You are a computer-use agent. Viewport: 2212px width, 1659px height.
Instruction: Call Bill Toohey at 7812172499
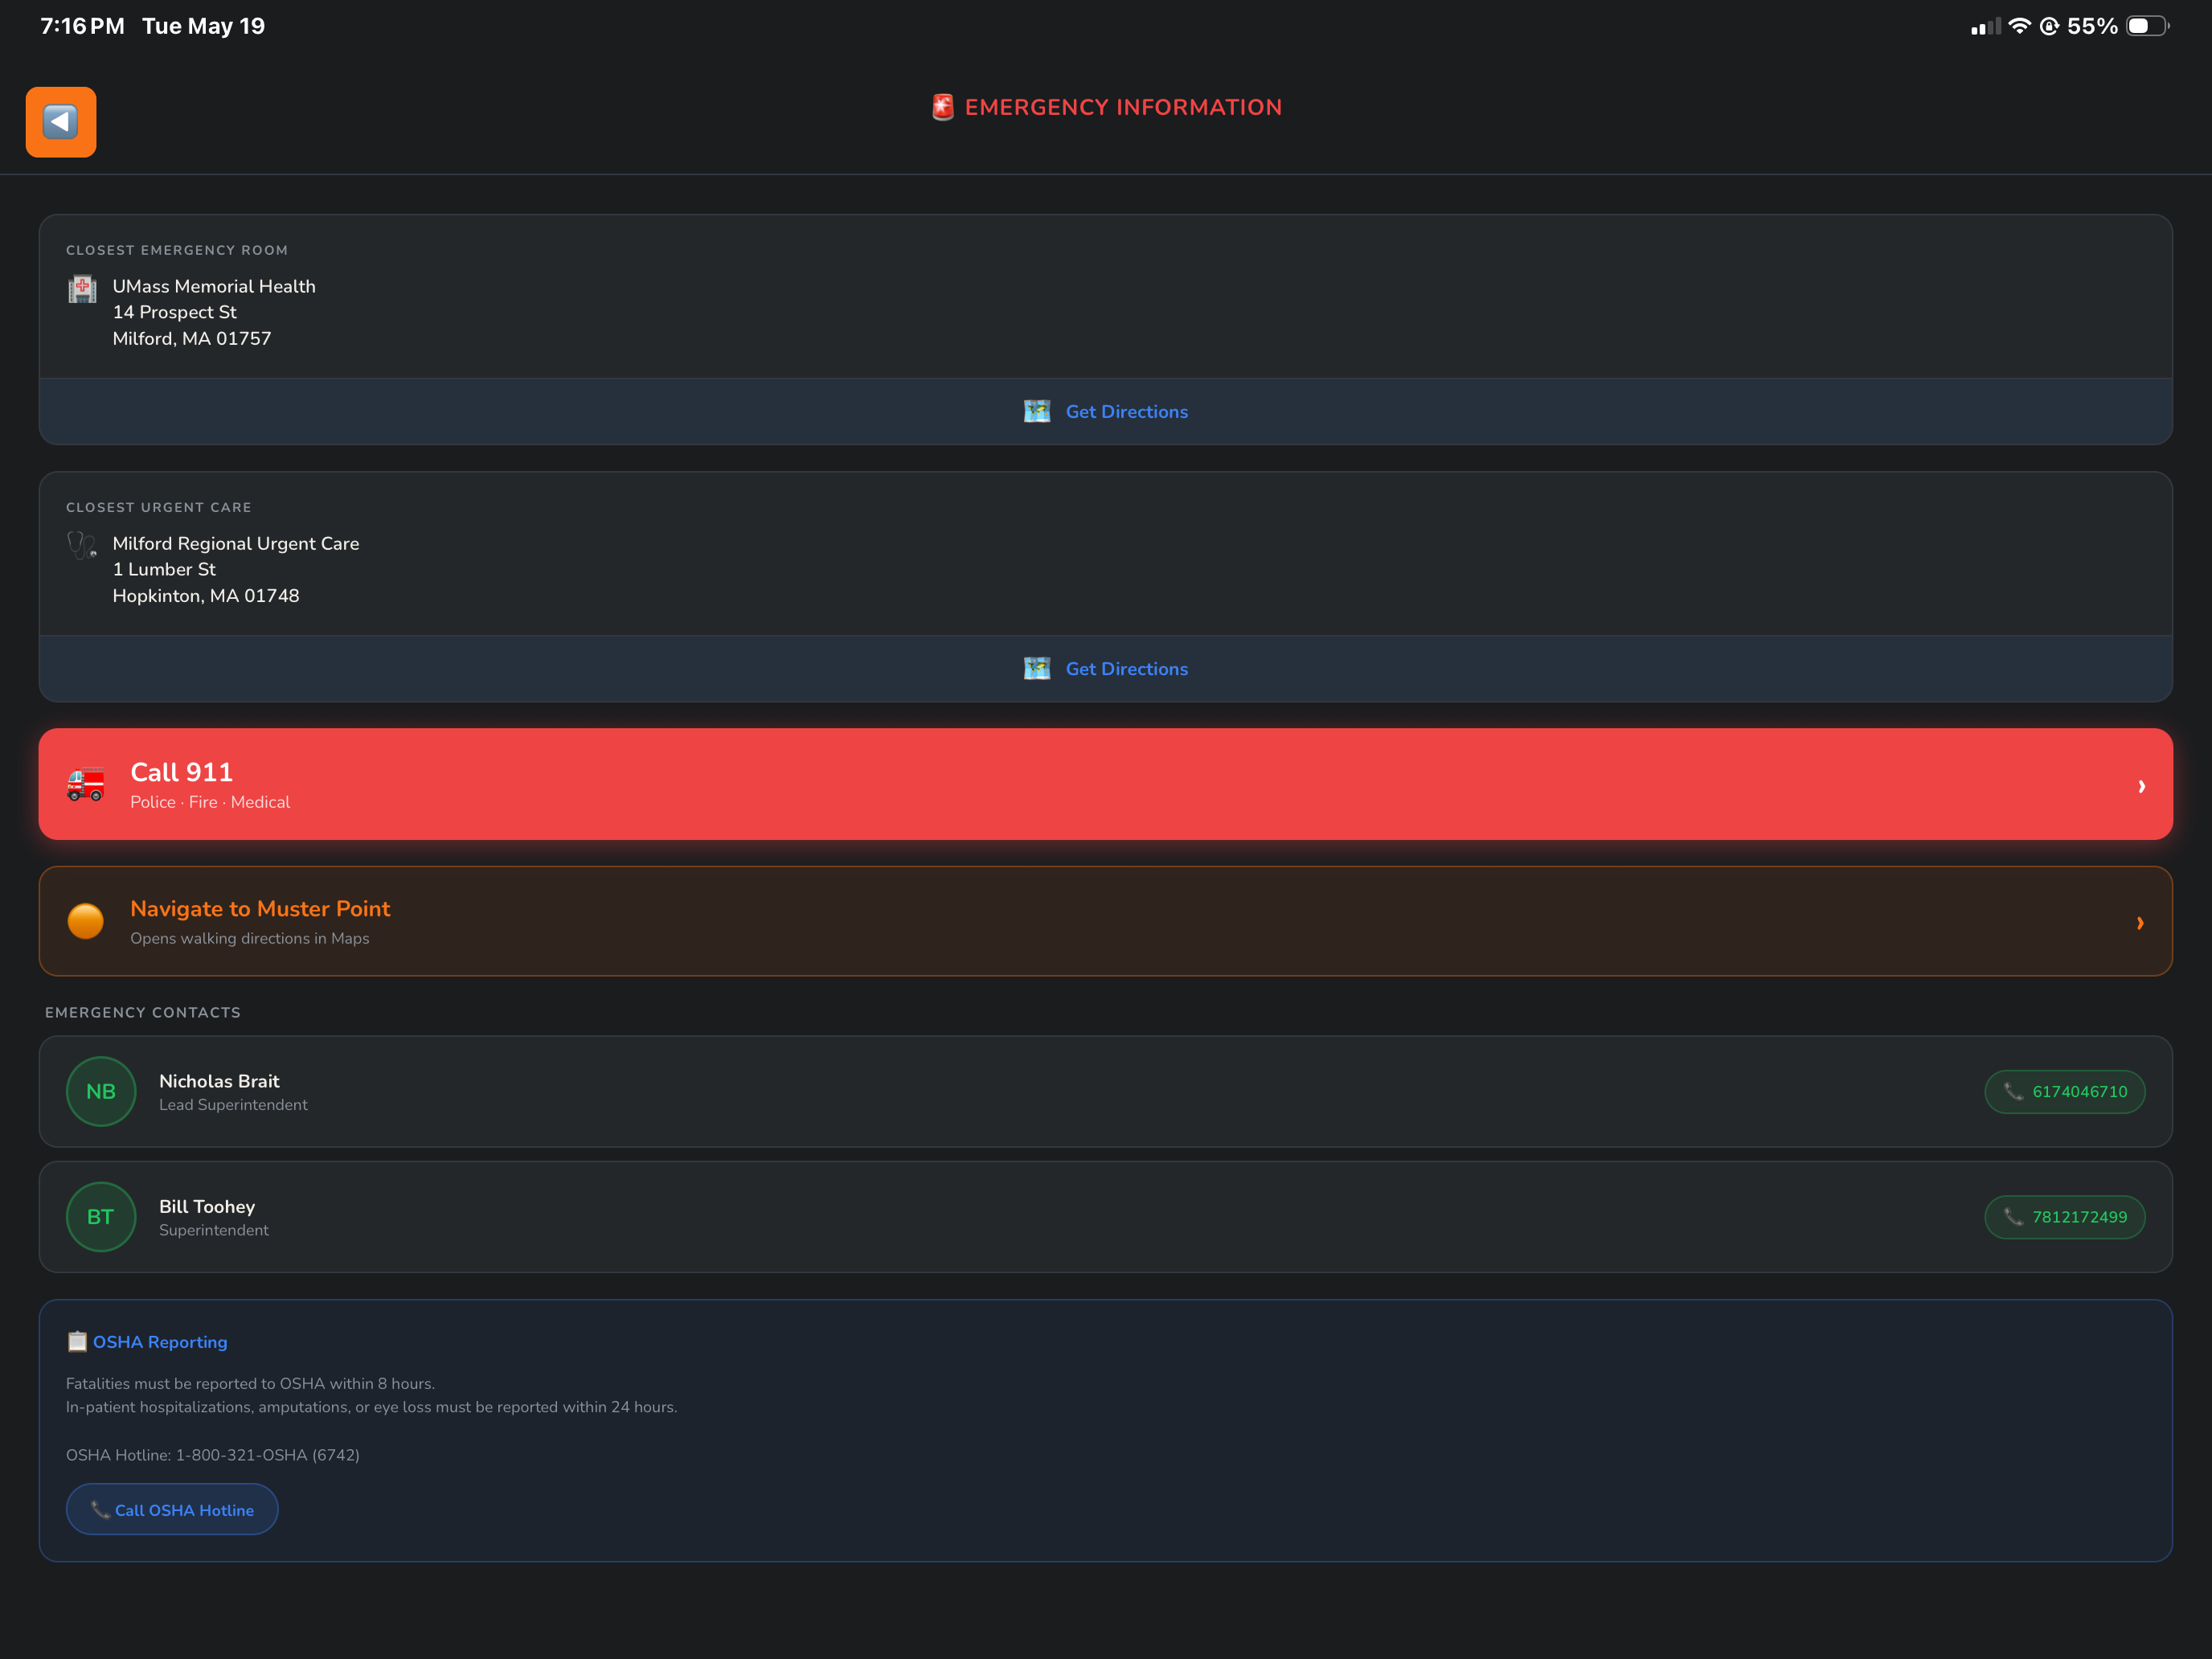coord(2065,1217)
